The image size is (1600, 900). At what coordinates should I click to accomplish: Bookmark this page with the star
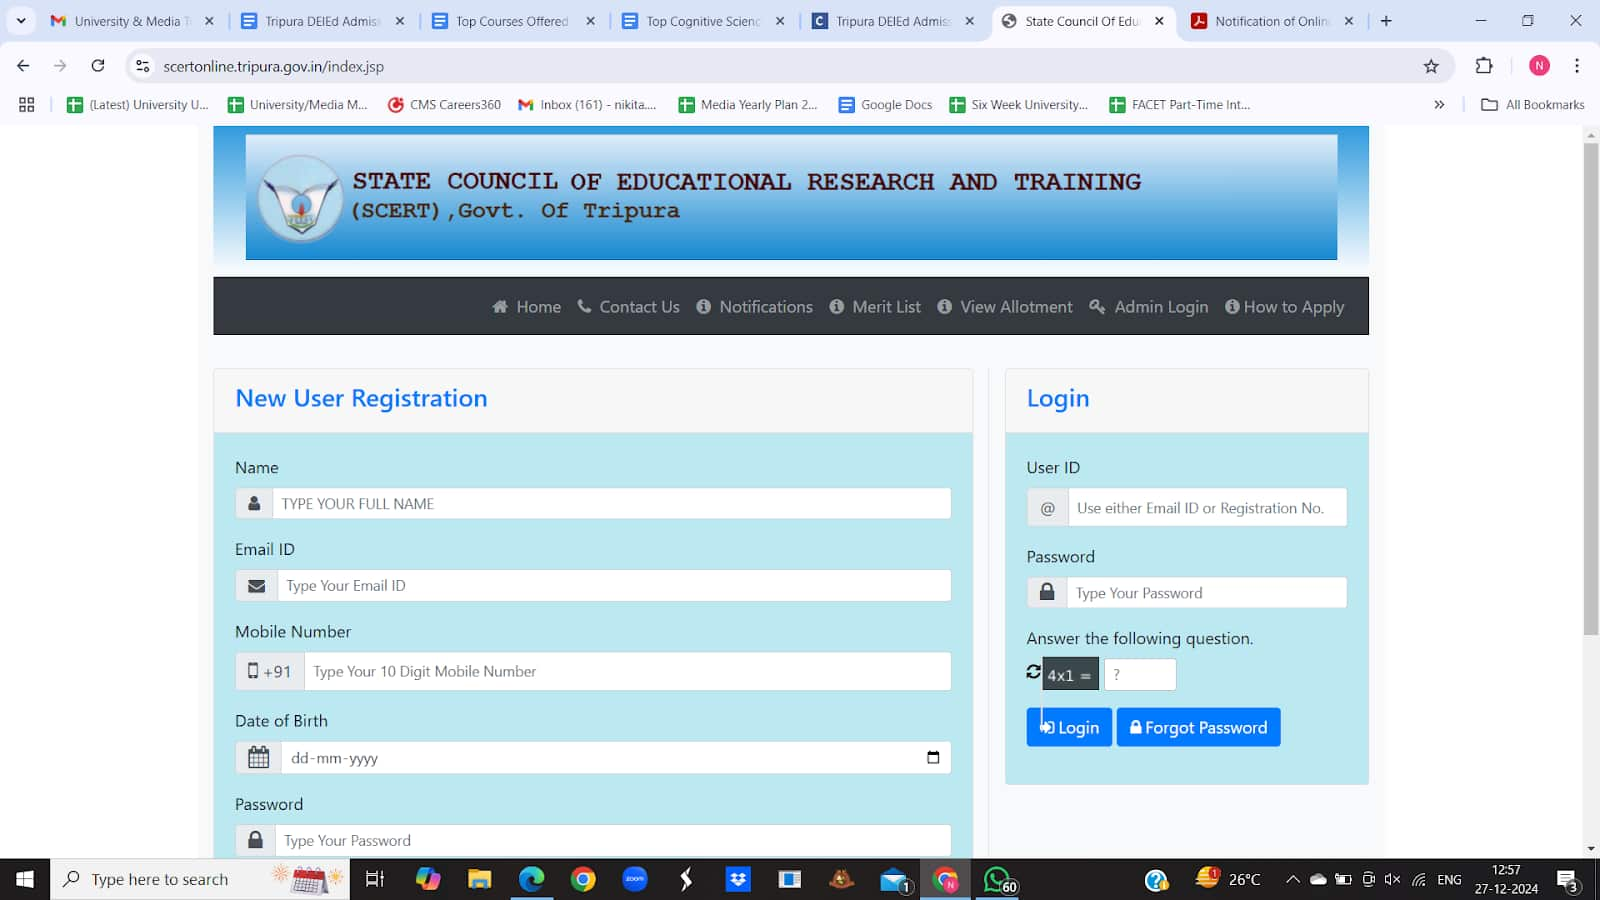pos(1431,66)
